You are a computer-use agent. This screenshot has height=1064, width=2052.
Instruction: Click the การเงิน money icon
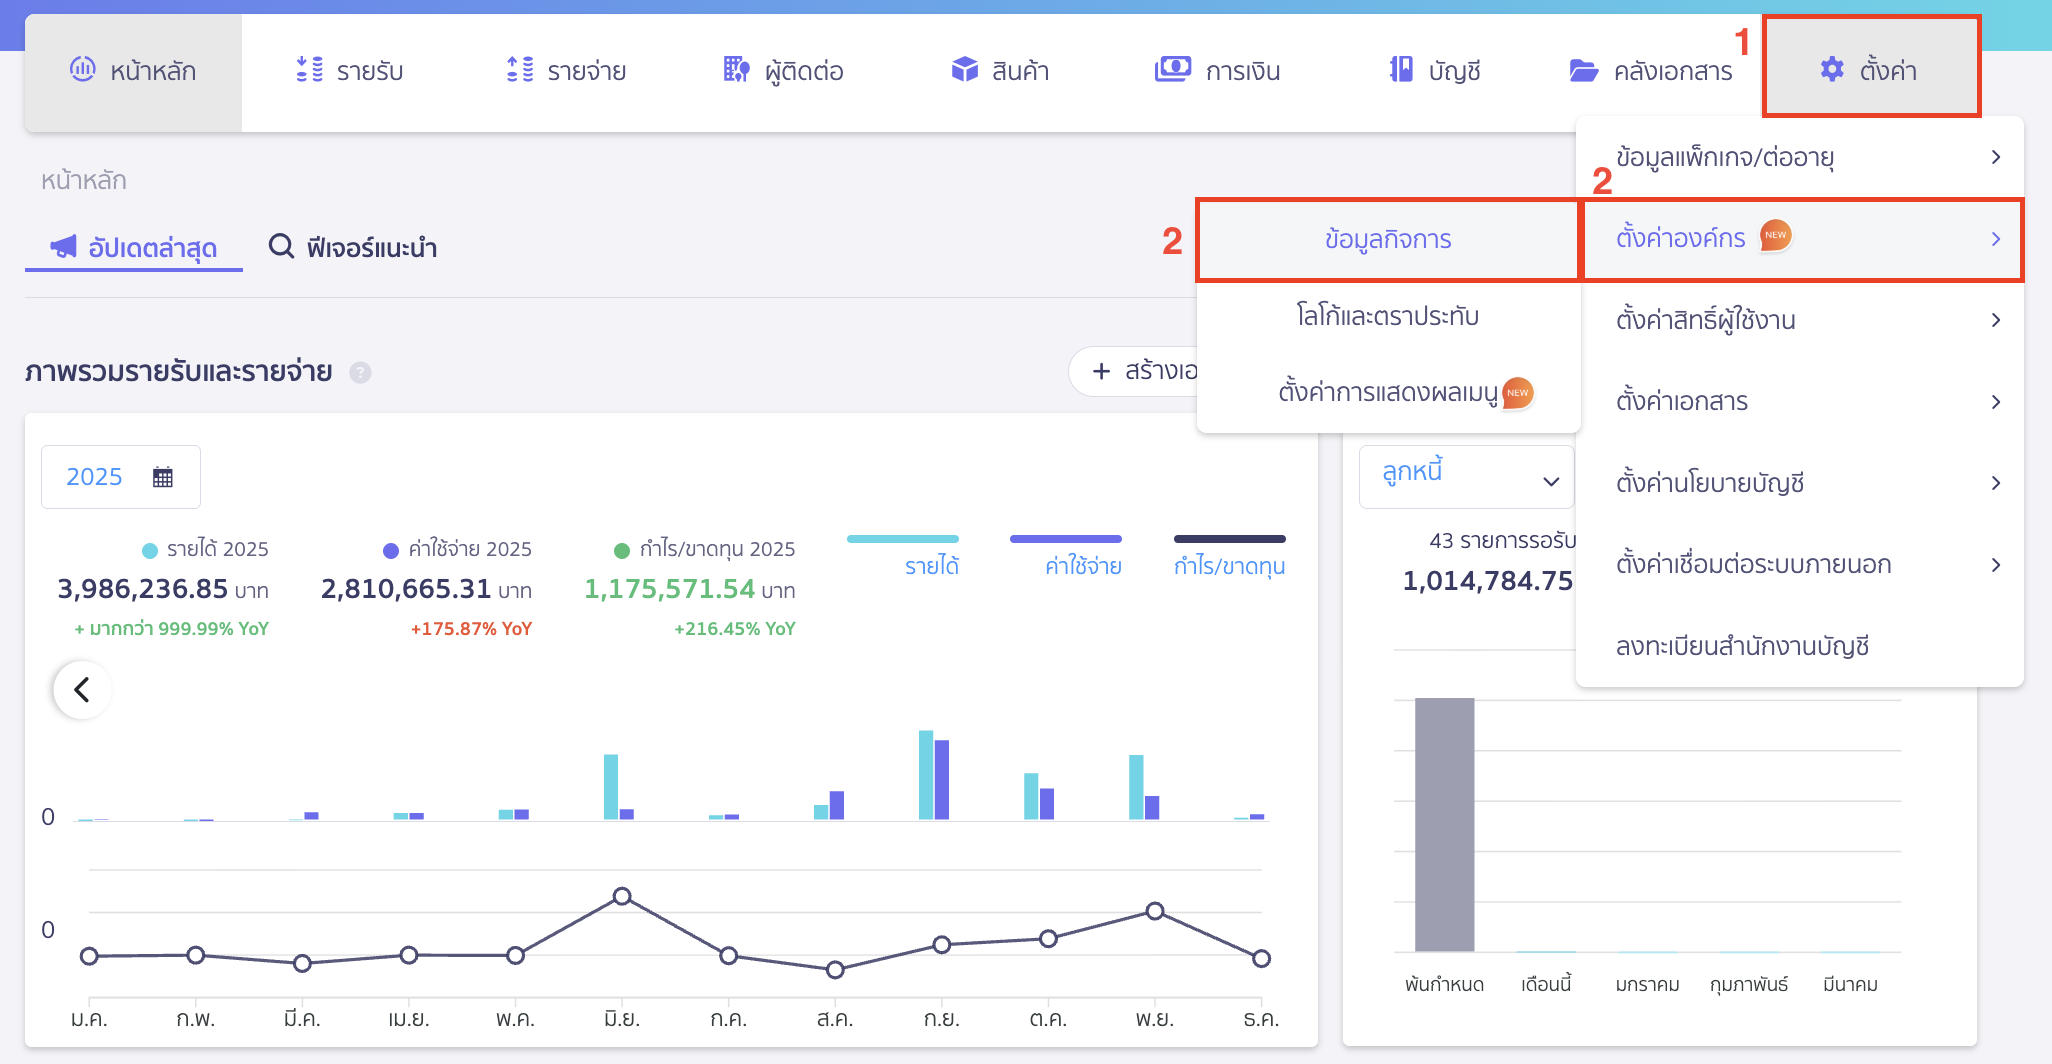1172,70
